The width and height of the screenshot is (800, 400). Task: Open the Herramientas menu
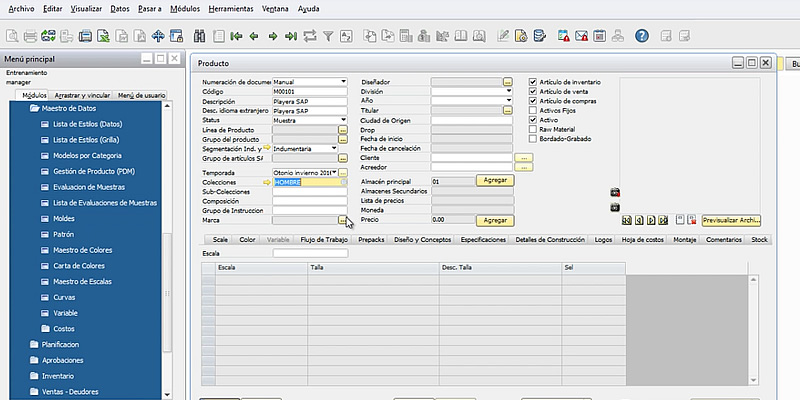(231, 7)
